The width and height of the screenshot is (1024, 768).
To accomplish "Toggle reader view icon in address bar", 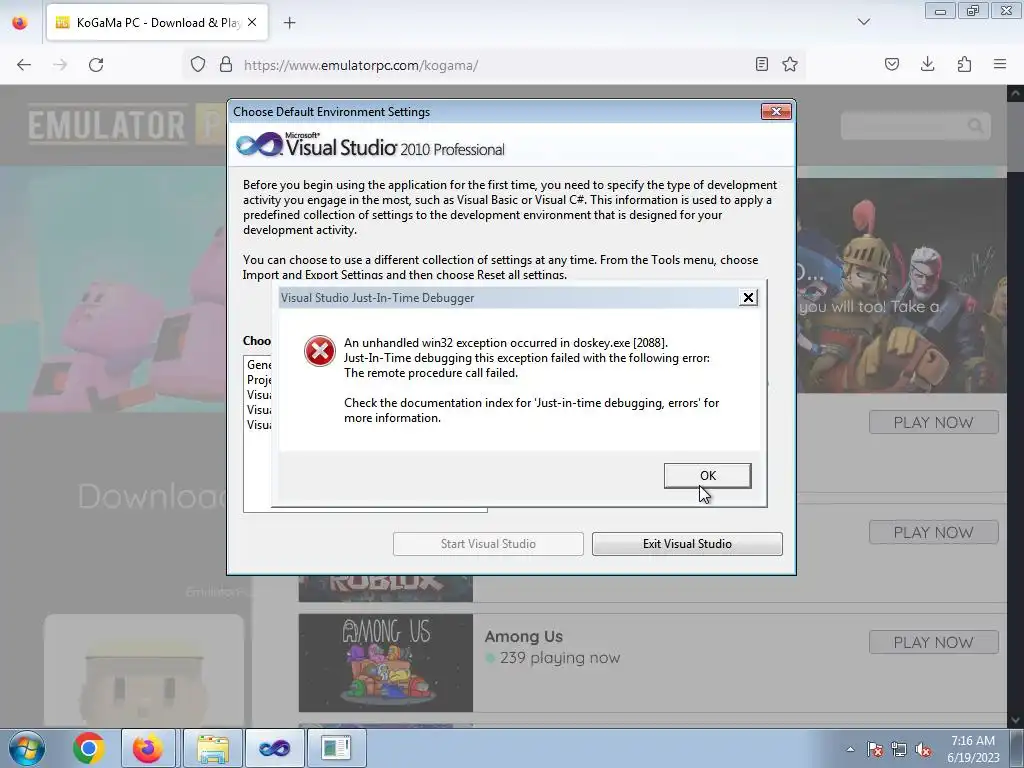I will 761,64.
